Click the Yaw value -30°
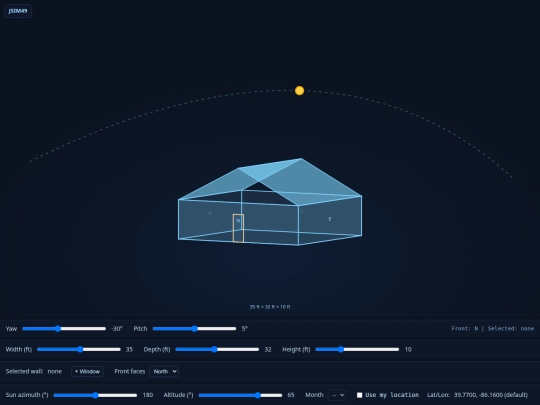 tap(117, 329)
